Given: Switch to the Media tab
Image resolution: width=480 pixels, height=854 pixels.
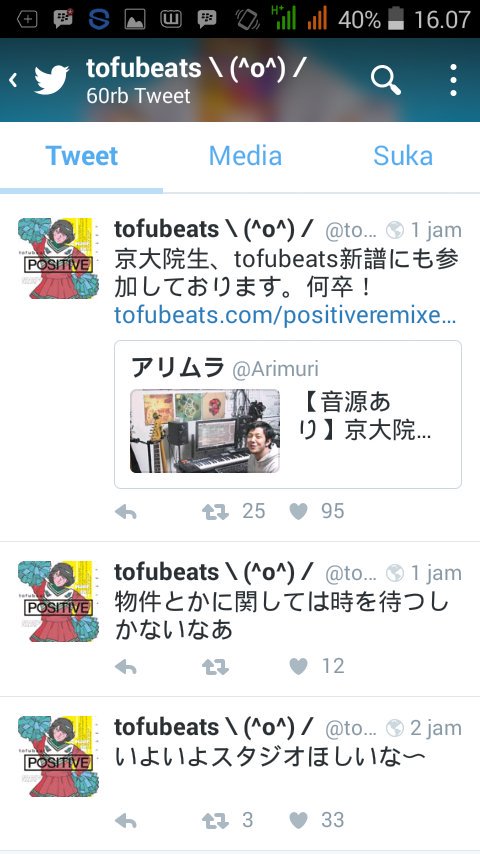Looking at the screenshot, I should click(x=245, y=156).
